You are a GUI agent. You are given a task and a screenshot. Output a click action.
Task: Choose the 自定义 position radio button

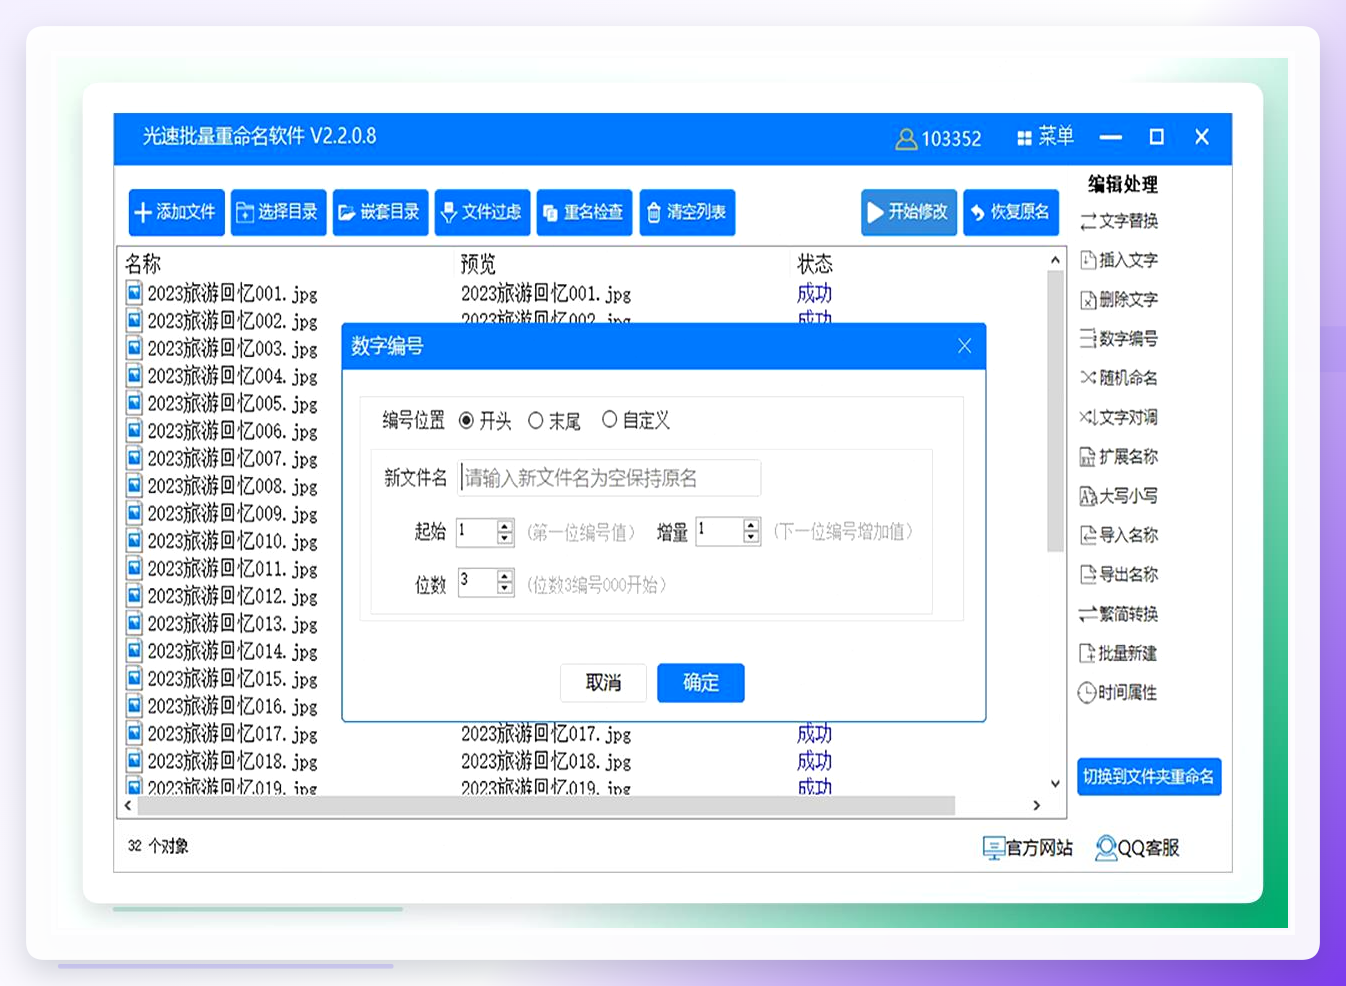609,420
